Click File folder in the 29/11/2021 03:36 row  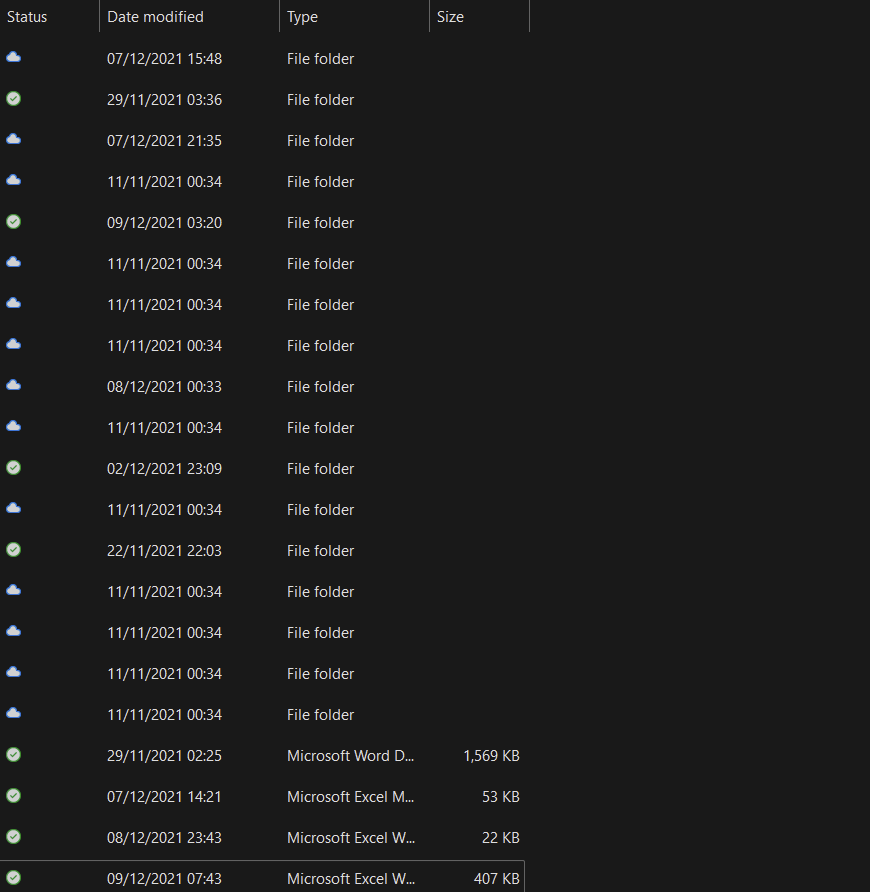[x=320, y=100]
